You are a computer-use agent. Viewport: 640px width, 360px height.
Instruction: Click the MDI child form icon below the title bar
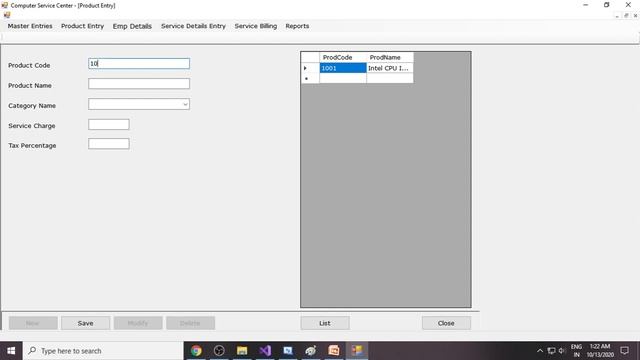click(7, 15)
